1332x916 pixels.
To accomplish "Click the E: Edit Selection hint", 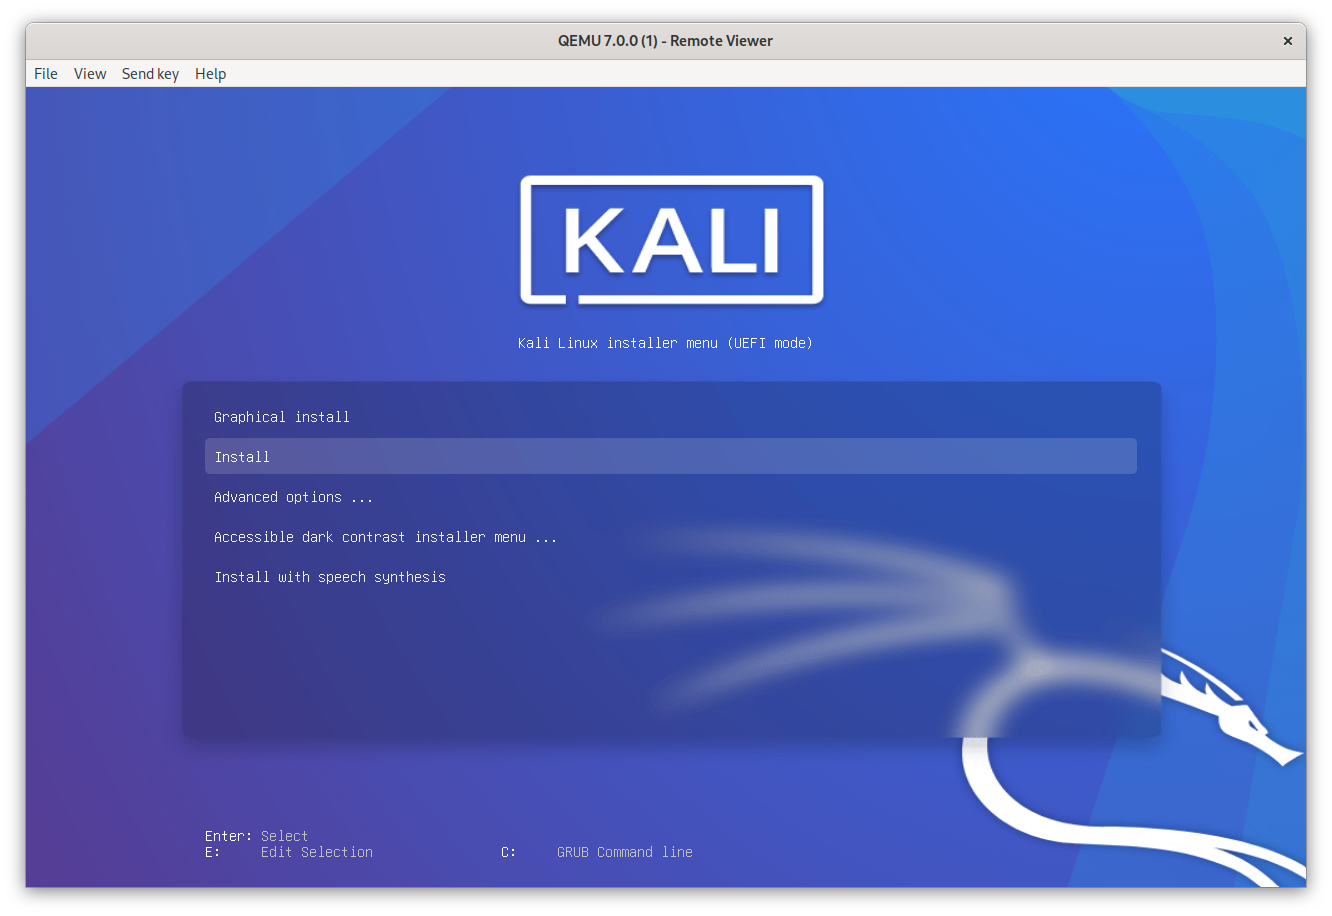I will pyautogui.click(x=289, y=852).
